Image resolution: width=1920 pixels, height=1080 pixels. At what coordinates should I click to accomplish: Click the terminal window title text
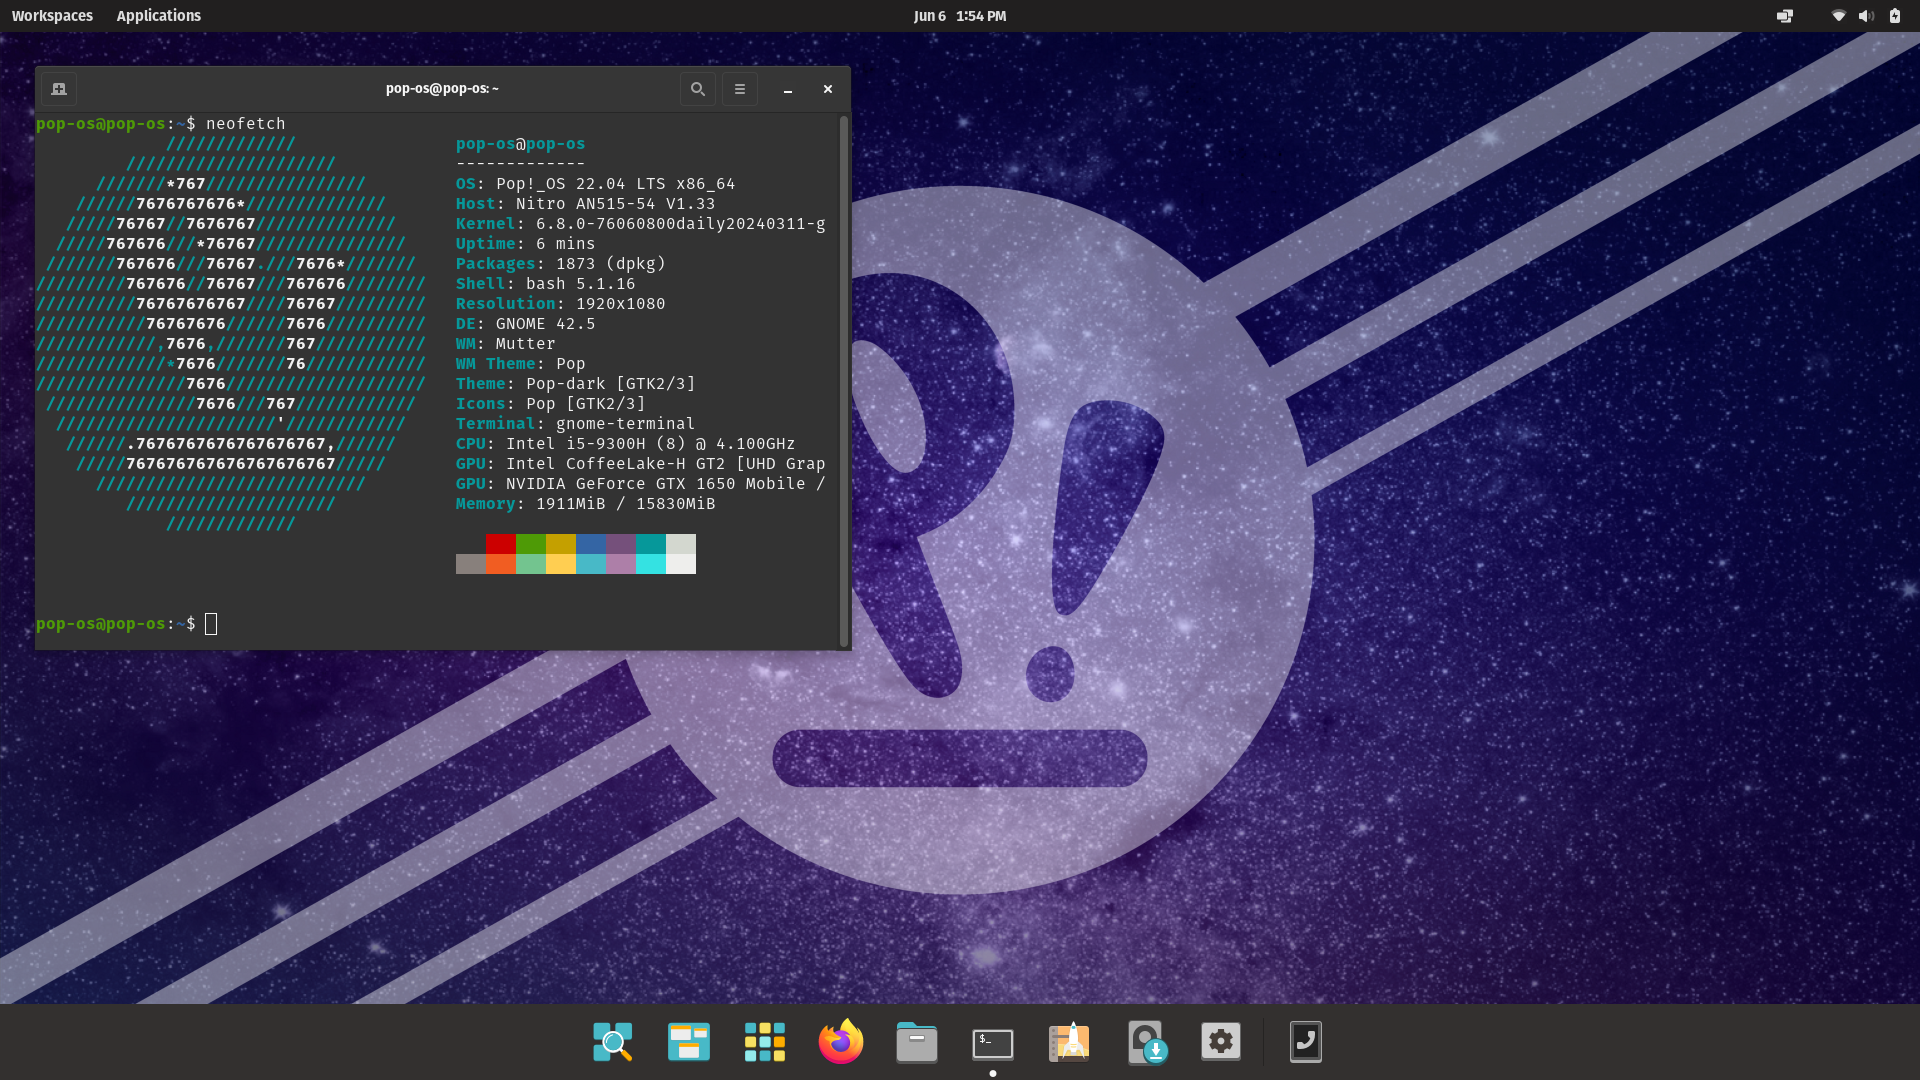pyautogui.click(x=442, y=89)
